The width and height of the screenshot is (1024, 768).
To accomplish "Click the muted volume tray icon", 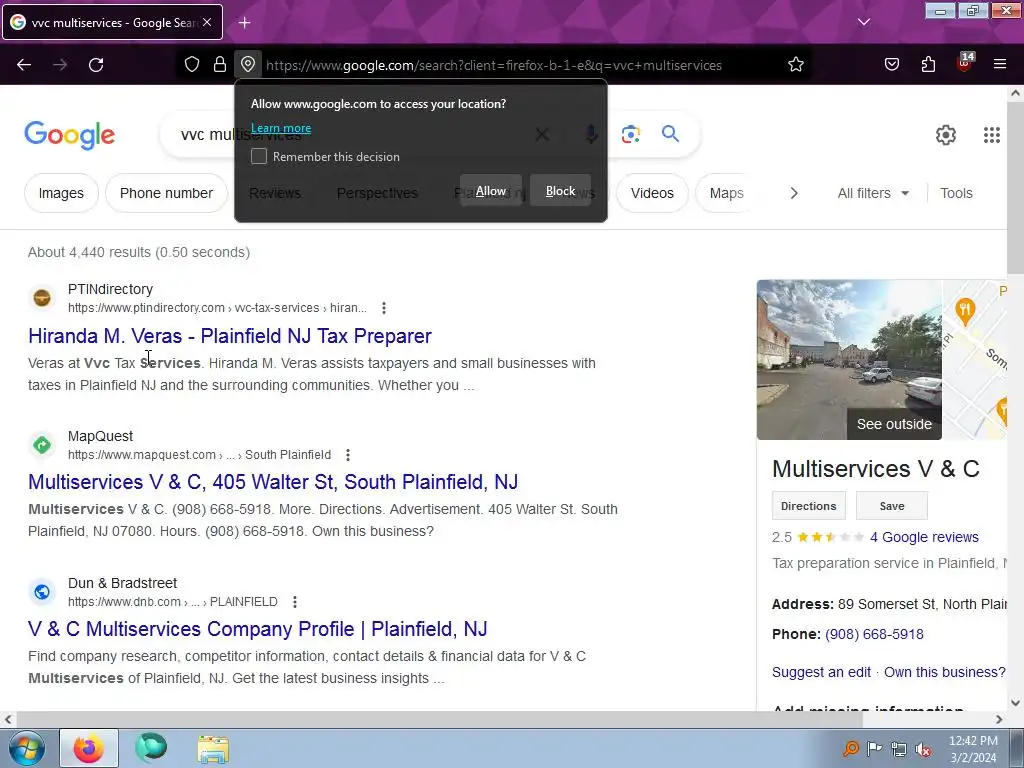I will pyautogui.click(x=923, y=749).
